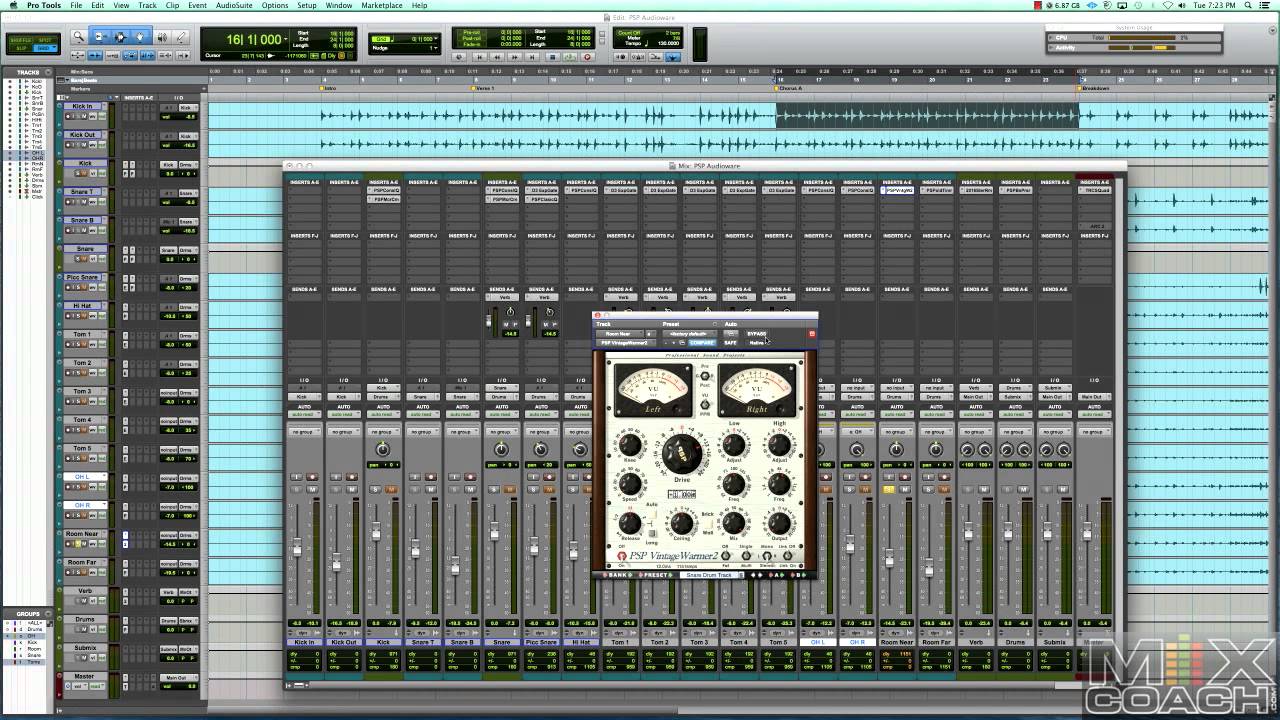Click the Fast Forward transport button
Image resolution: width=1280 pixels, height=720 pixels.
tap(514, 57)
